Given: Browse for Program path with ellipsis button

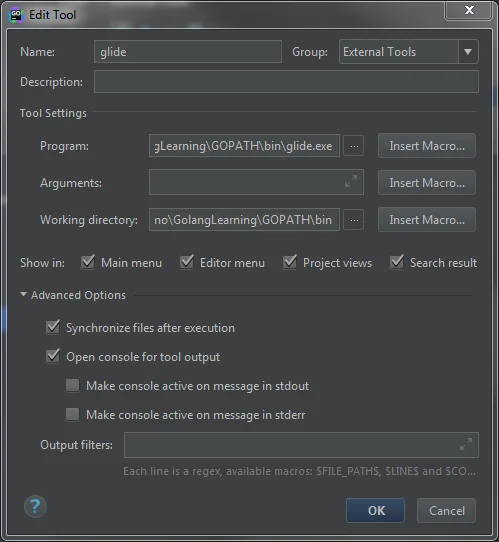Looking at the screenshot, I should 354,146.
